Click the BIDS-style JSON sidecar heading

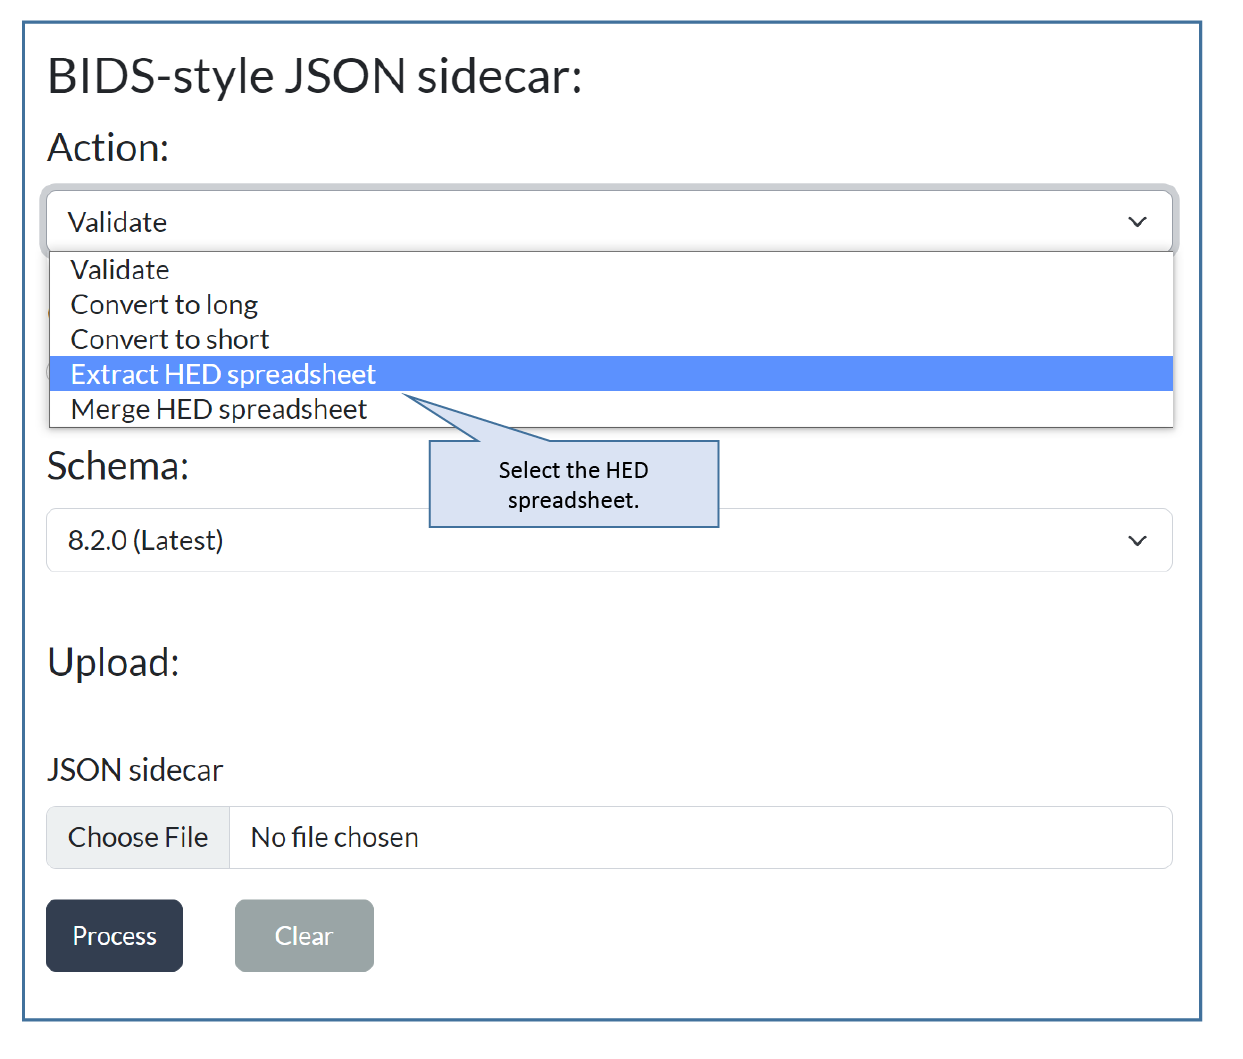(x=315, y=77)
